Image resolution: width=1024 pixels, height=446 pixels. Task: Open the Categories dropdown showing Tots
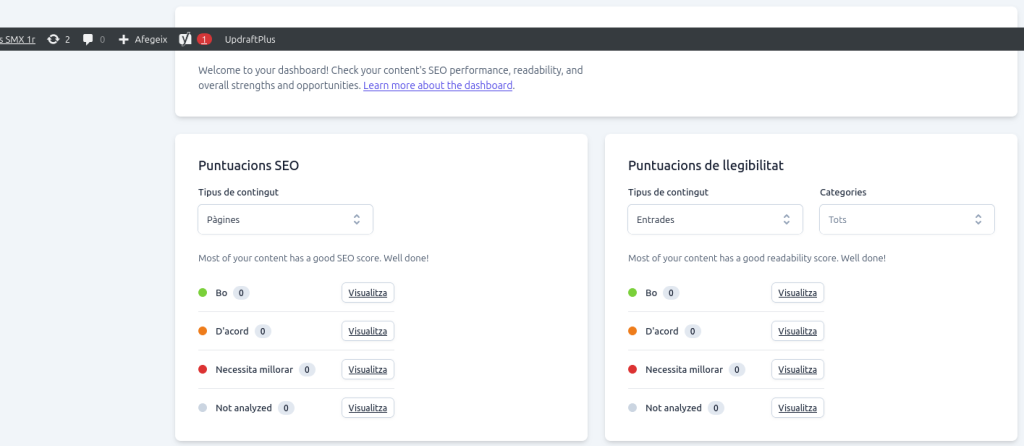[906, 219]
